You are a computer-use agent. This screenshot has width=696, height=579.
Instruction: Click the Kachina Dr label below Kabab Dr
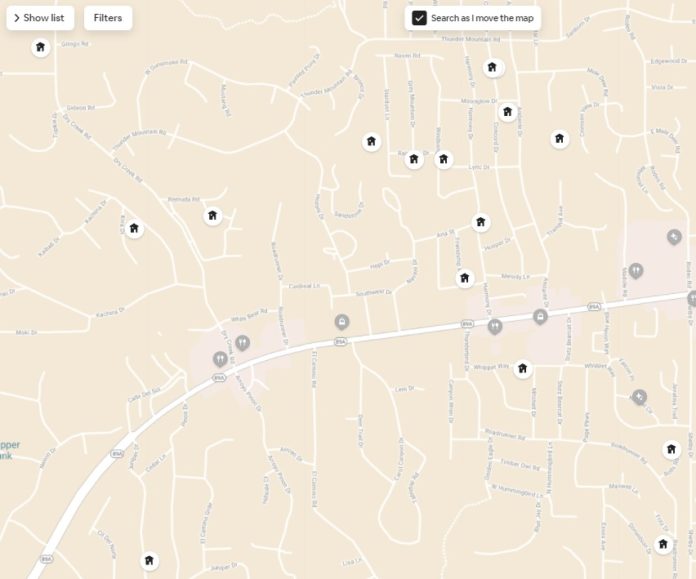pos(111,312)
